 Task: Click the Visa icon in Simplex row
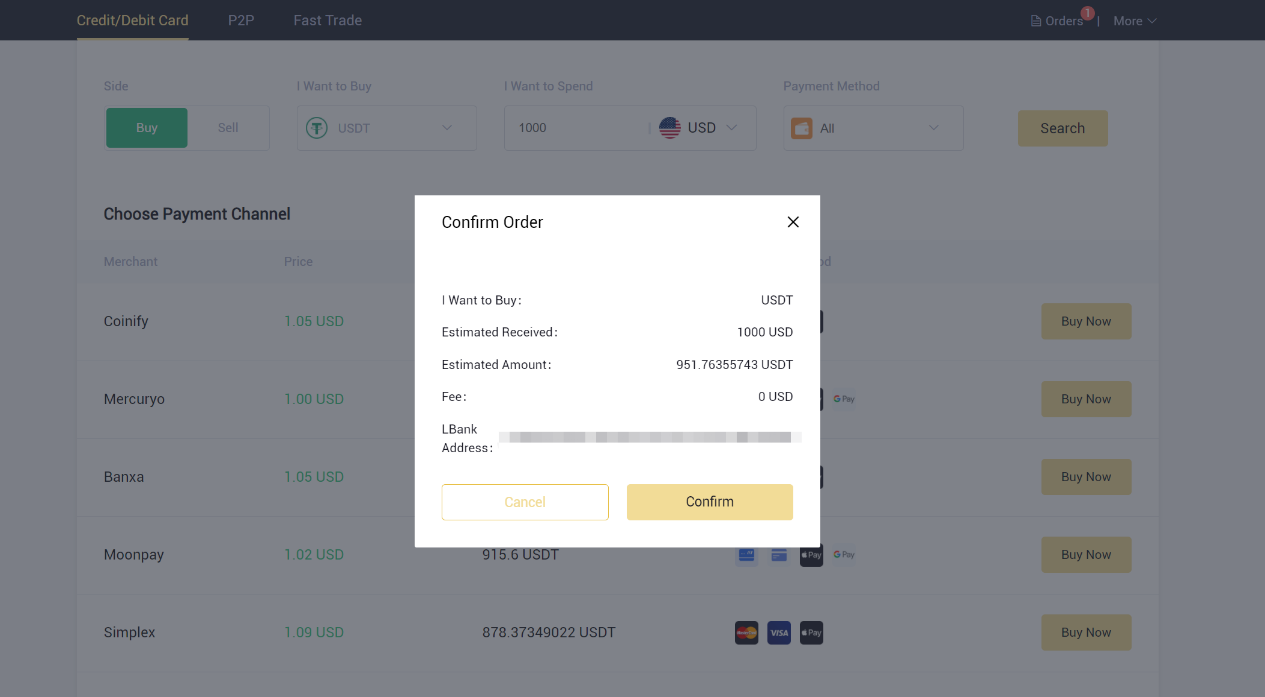point(778,632)
